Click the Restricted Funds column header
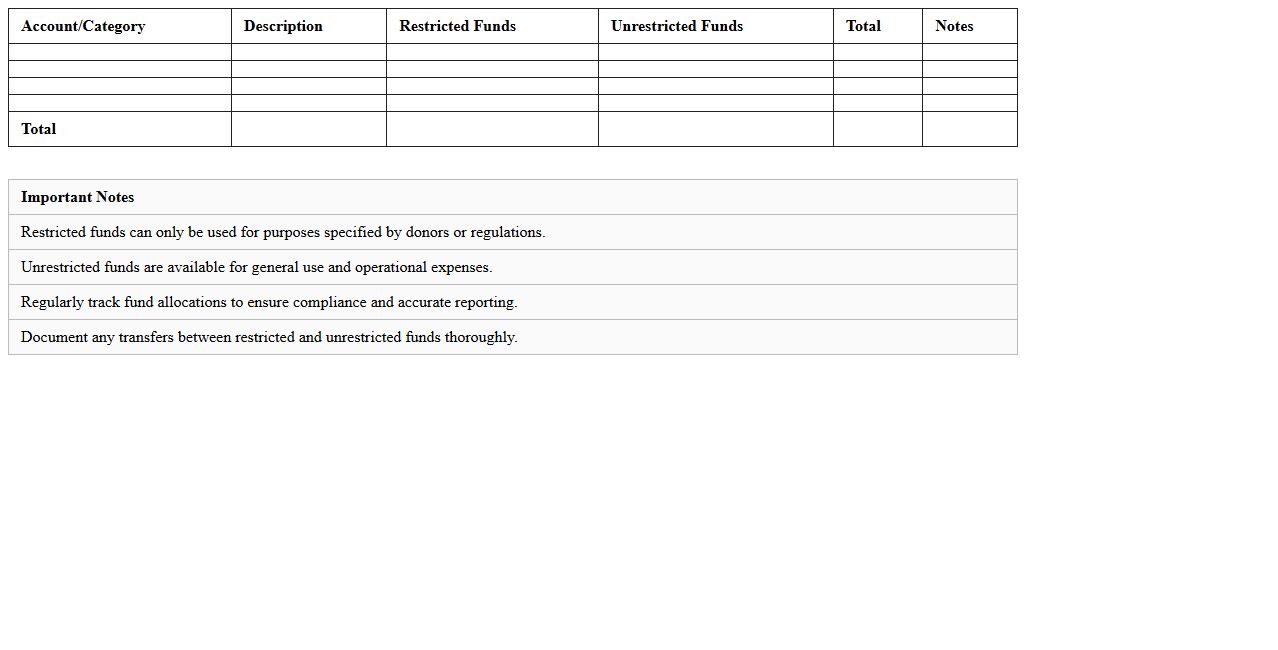1278x650 pixels. tap(457, 26)
